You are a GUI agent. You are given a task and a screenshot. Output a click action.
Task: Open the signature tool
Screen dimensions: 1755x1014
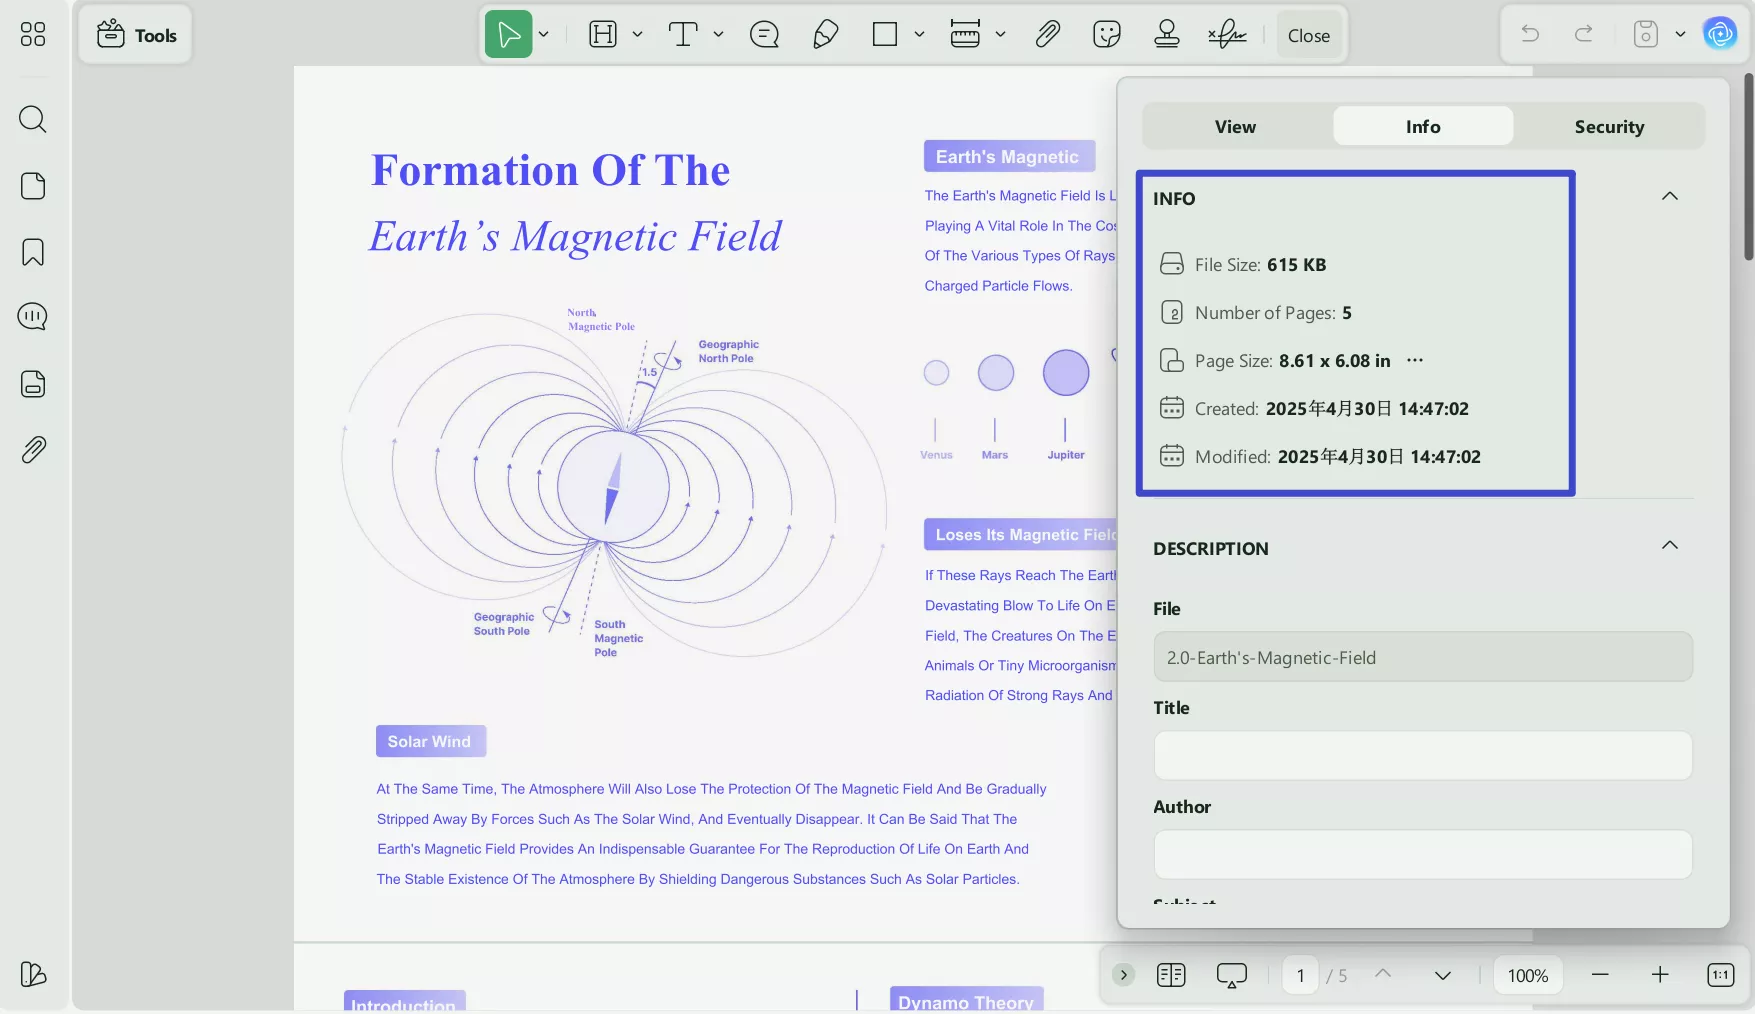pos(1227,35)
